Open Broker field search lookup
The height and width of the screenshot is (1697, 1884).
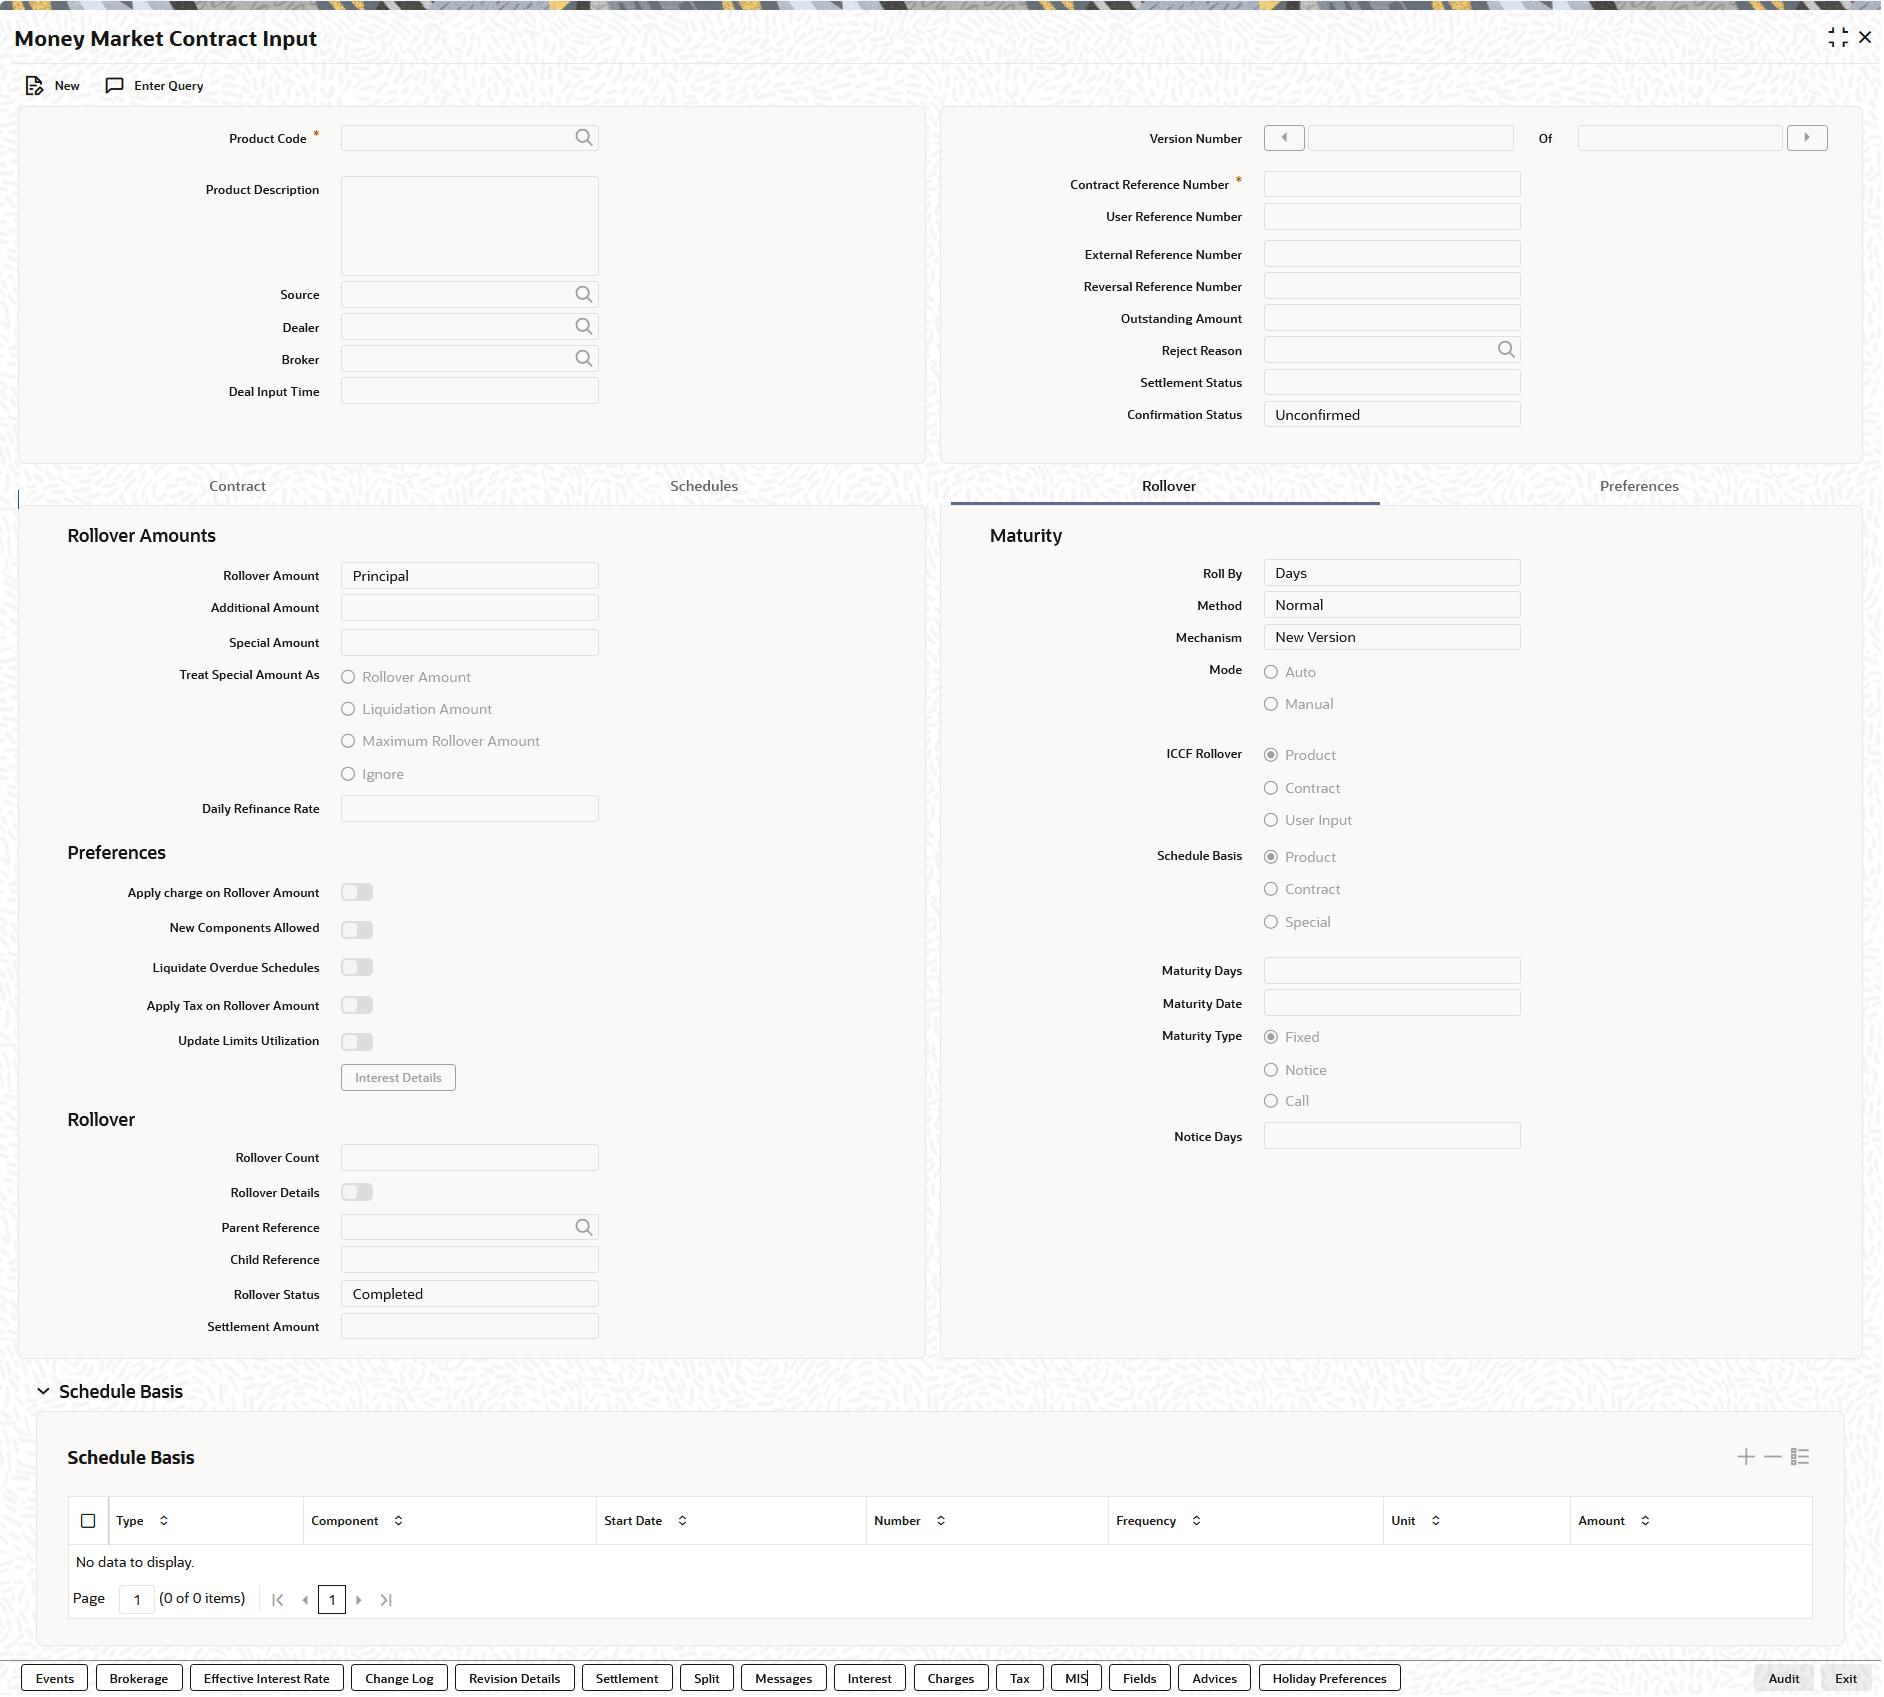tap(584, 359)
